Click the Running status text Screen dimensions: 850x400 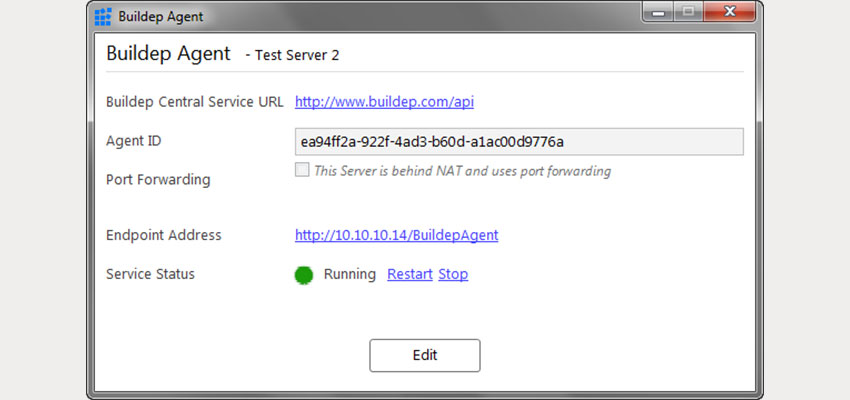(350, 274)
